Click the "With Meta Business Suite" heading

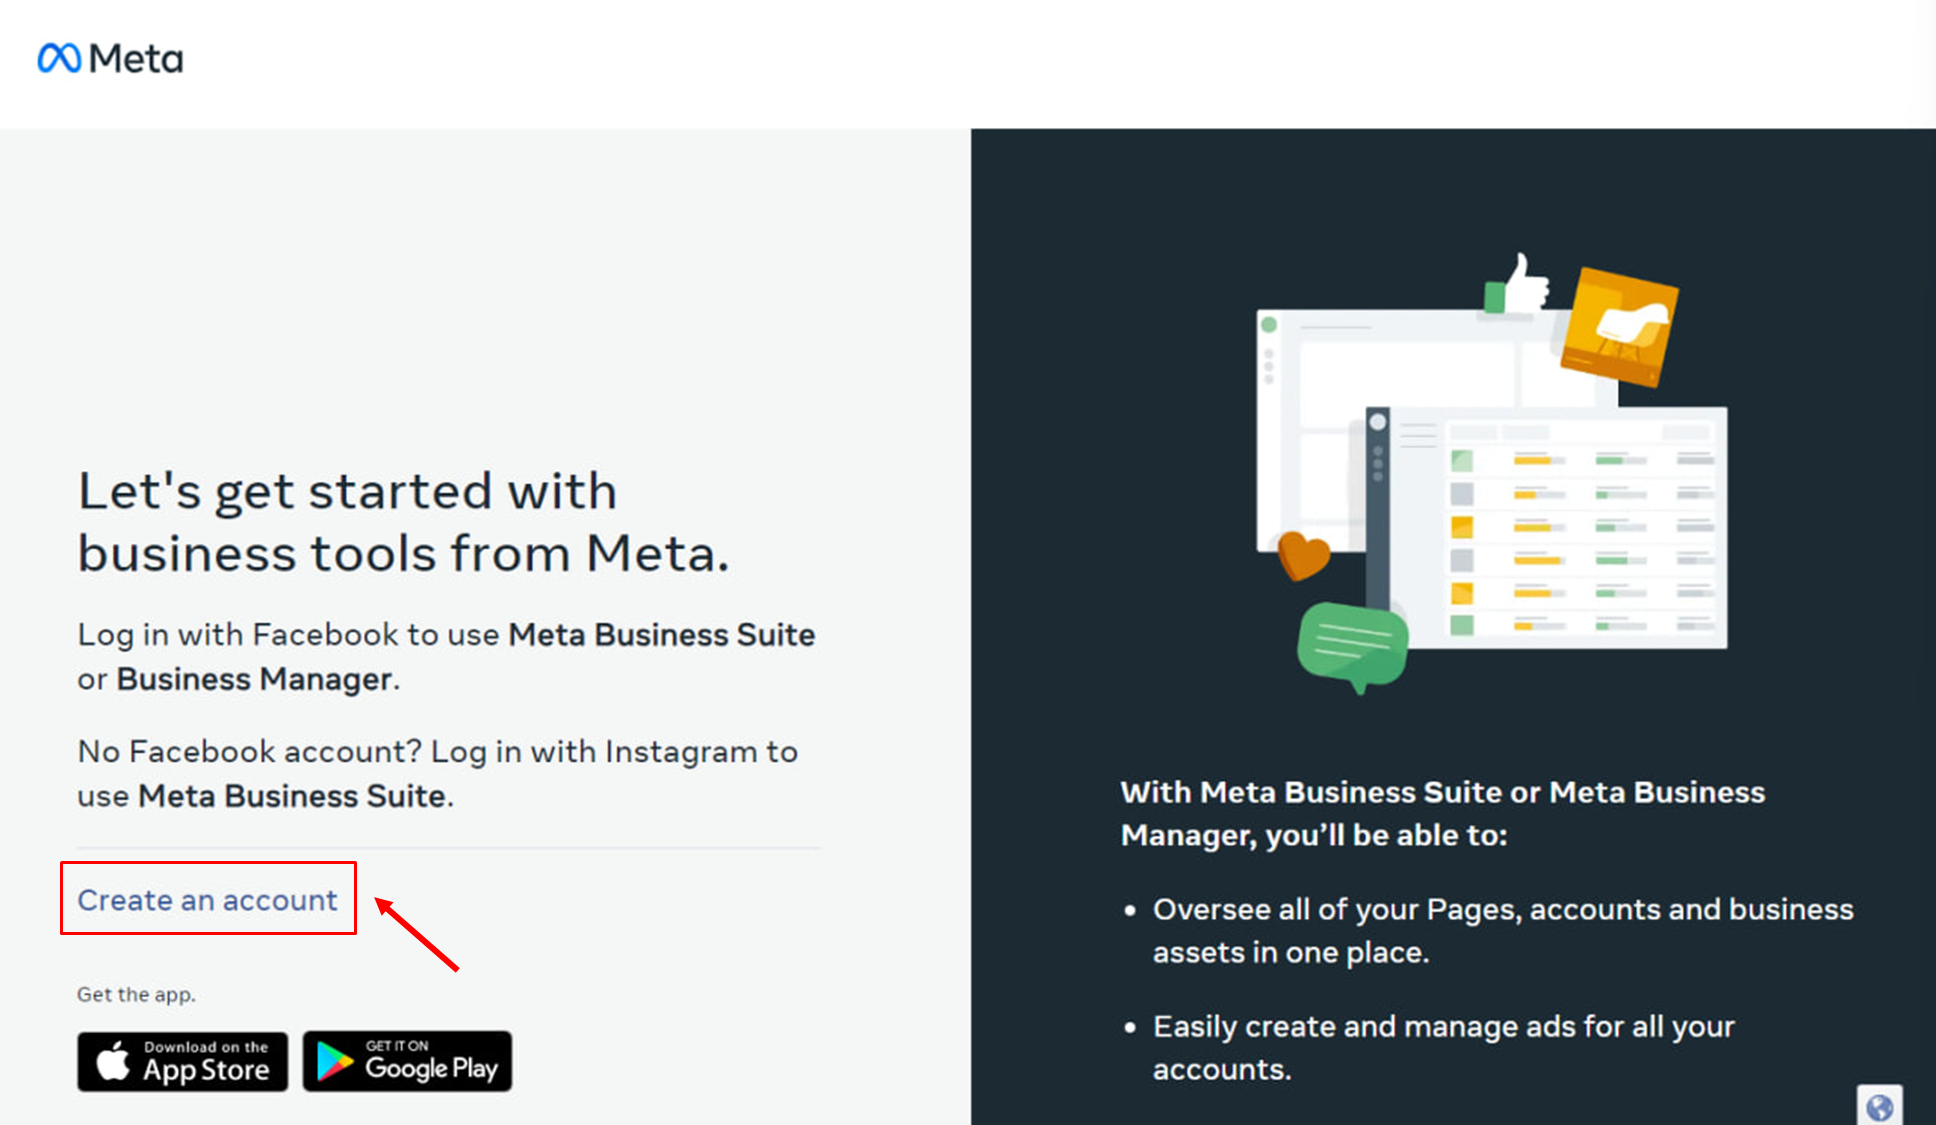(1442, 813)
